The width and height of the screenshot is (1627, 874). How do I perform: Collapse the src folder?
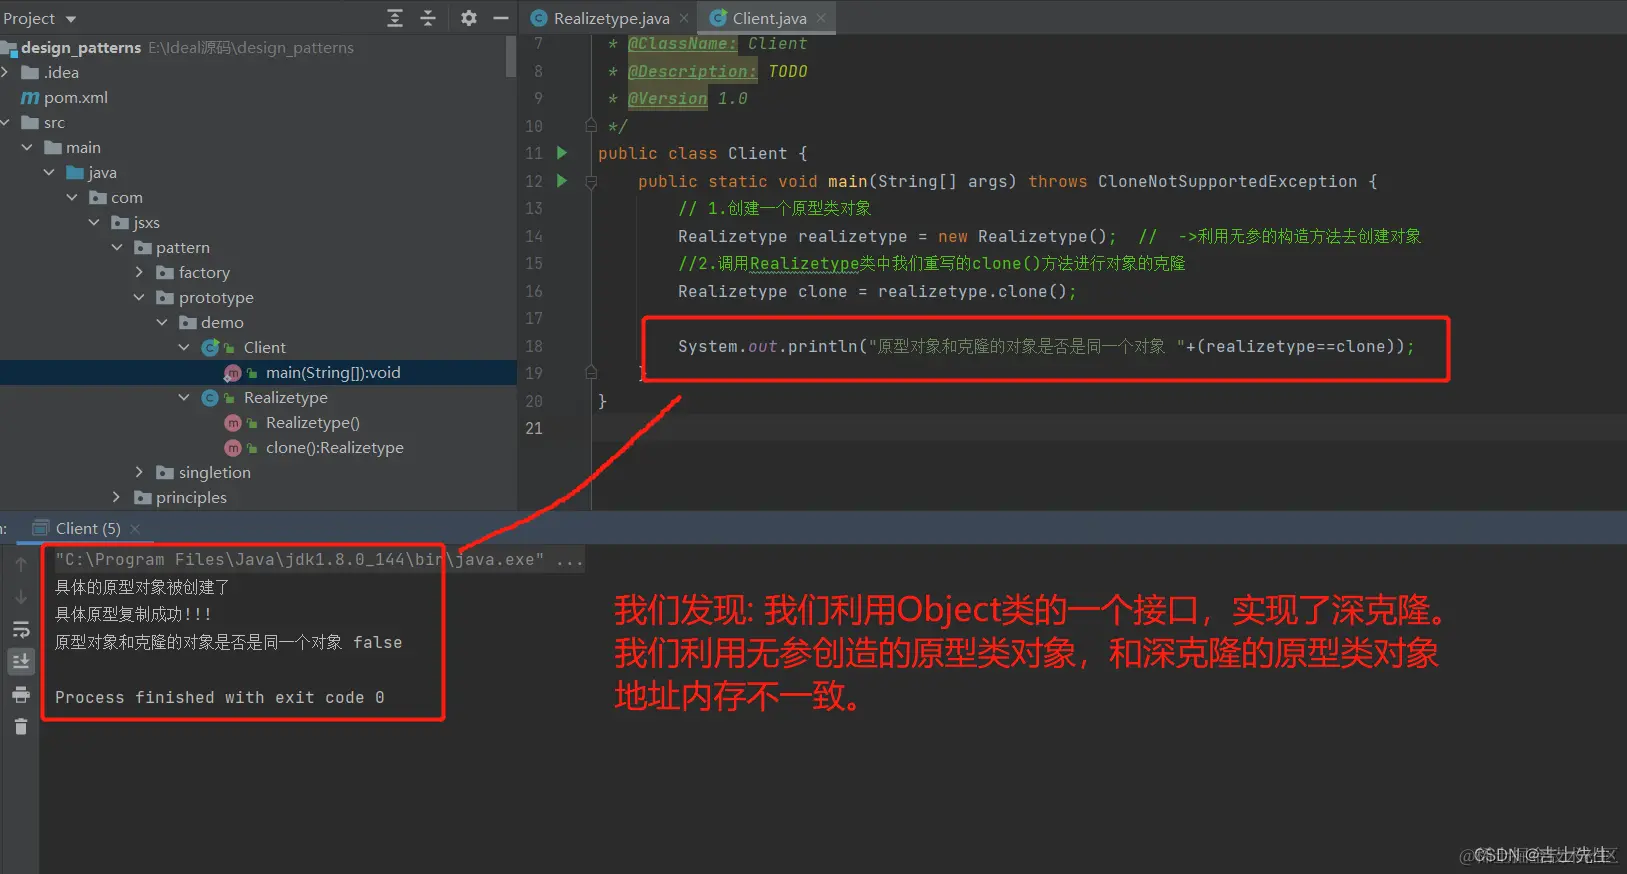pyautogui.click(x=5, y=122)
